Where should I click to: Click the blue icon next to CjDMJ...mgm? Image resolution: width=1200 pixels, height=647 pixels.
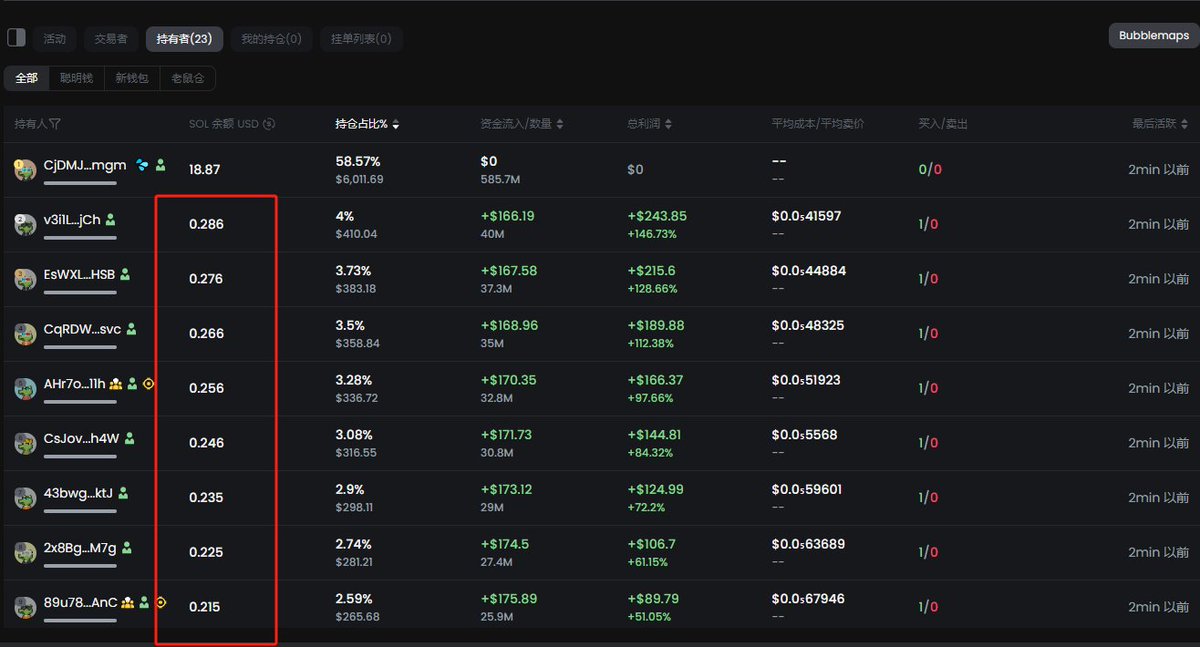142,165
